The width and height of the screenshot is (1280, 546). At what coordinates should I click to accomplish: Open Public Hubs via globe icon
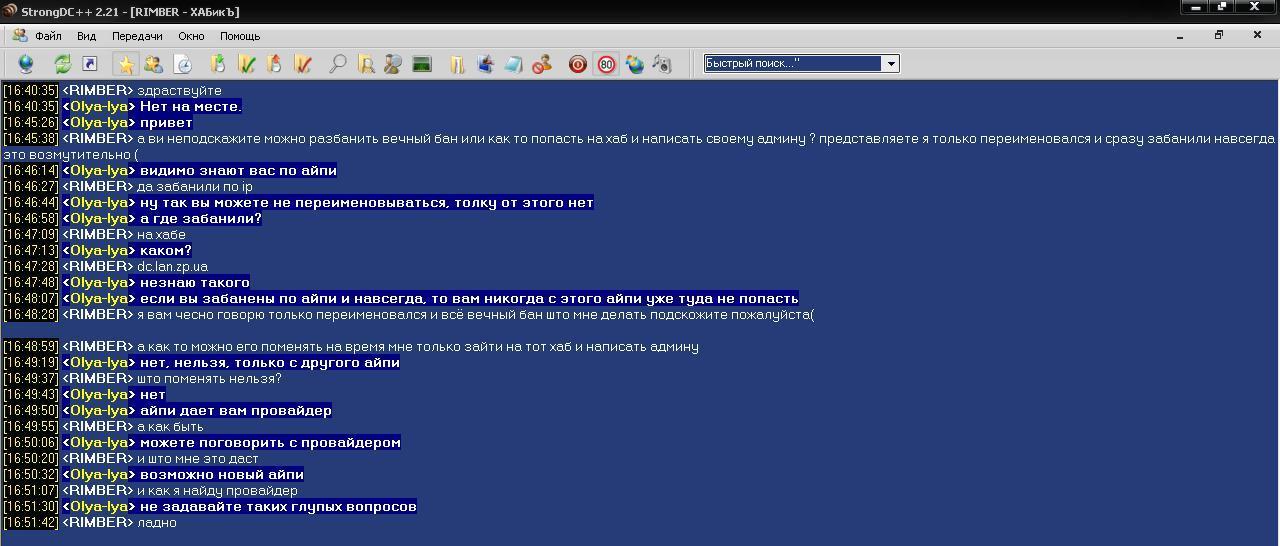coord(26,64)
